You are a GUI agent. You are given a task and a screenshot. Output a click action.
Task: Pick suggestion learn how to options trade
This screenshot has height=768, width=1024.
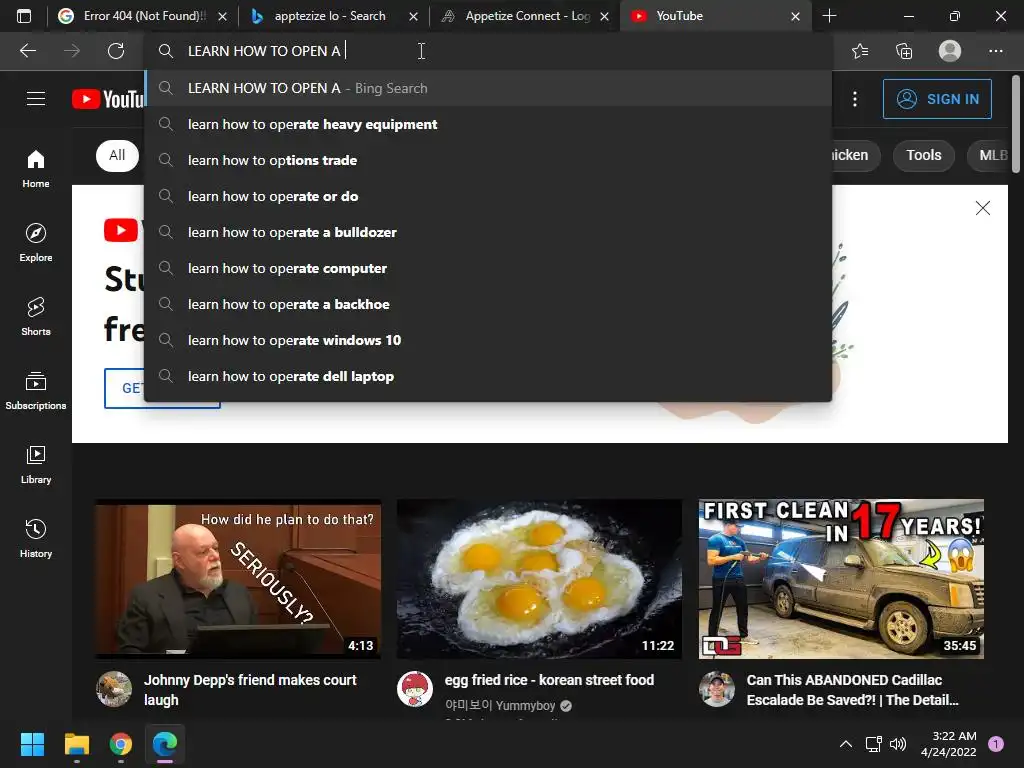[x=488, y=160]
